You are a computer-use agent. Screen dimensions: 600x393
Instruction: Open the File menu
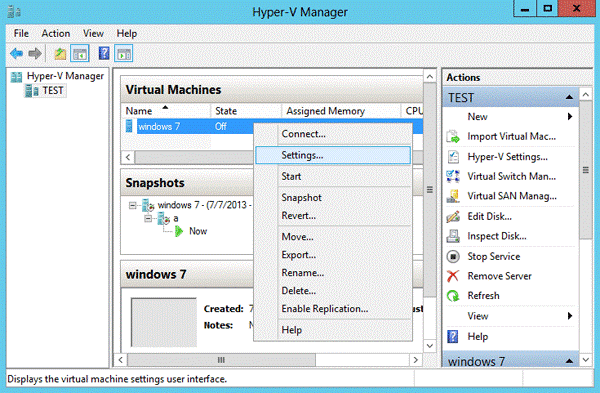[x=21, y=34]
